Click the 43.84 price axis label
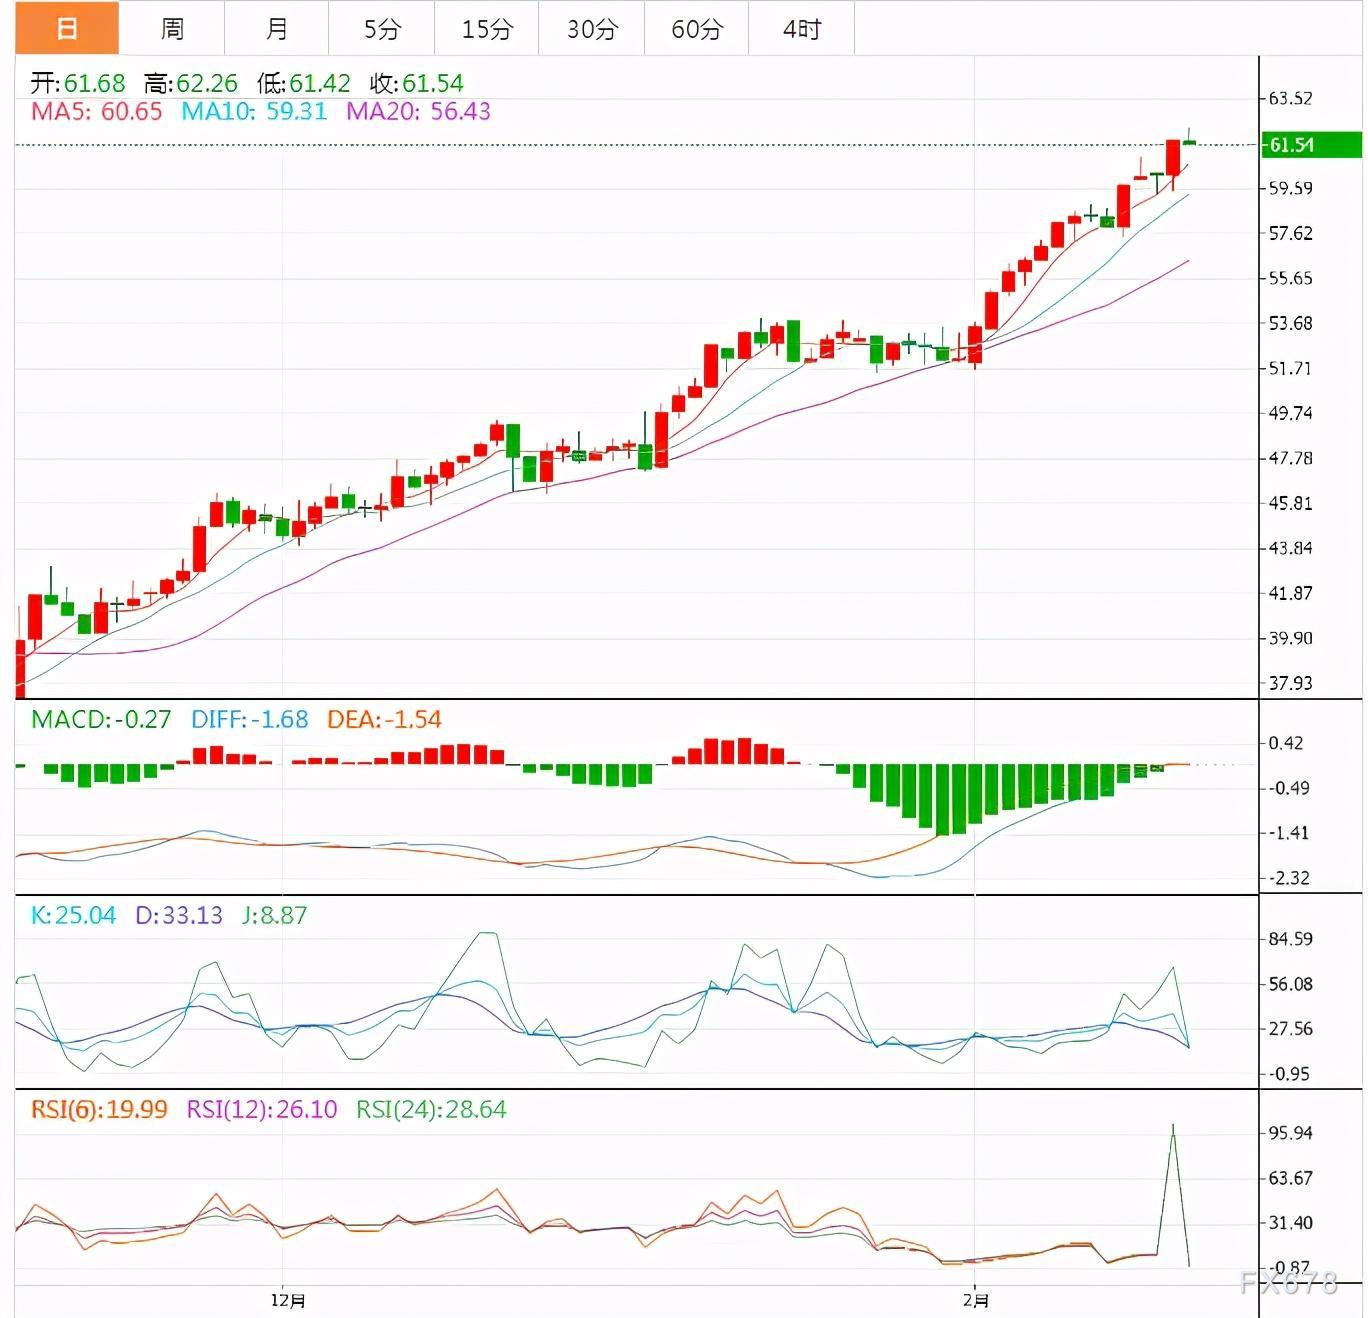The height and width of the screenshot is (1318, 1368). pos(1291,548)
